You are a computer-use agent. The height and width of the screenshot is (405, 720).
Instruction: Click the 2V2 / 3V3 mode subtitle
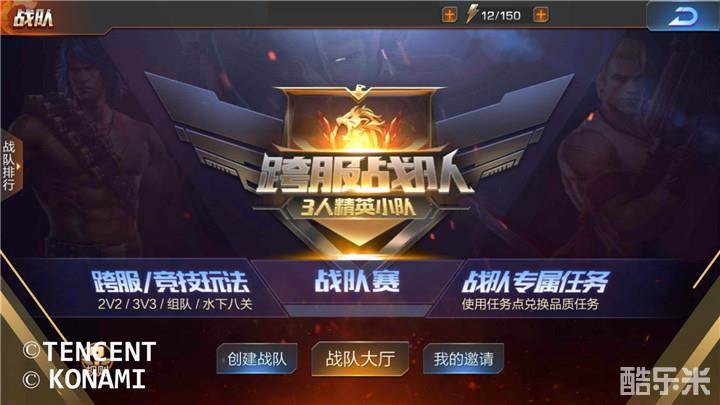pyautogui.click(x=174, y=304)
